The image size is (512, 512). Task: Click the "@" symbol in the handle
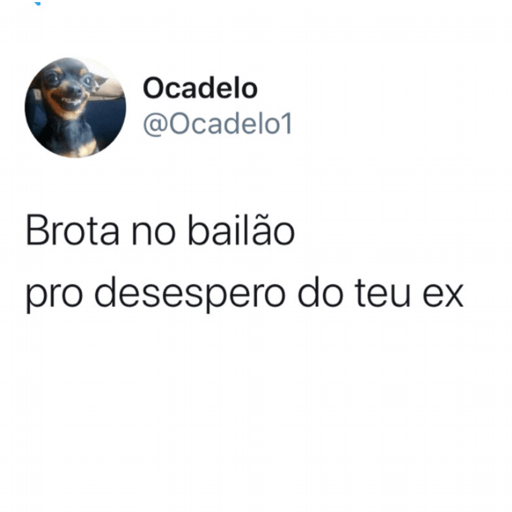coord(156,125)
